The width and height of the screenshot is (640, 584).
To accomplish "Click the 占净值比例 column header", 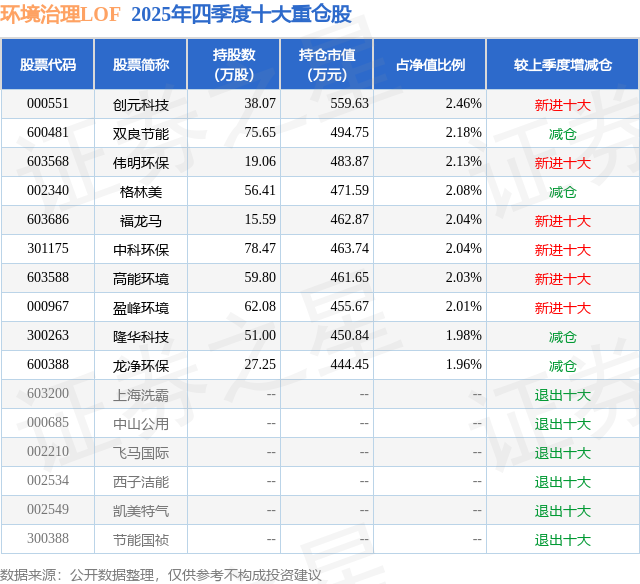I will point(430,64).
